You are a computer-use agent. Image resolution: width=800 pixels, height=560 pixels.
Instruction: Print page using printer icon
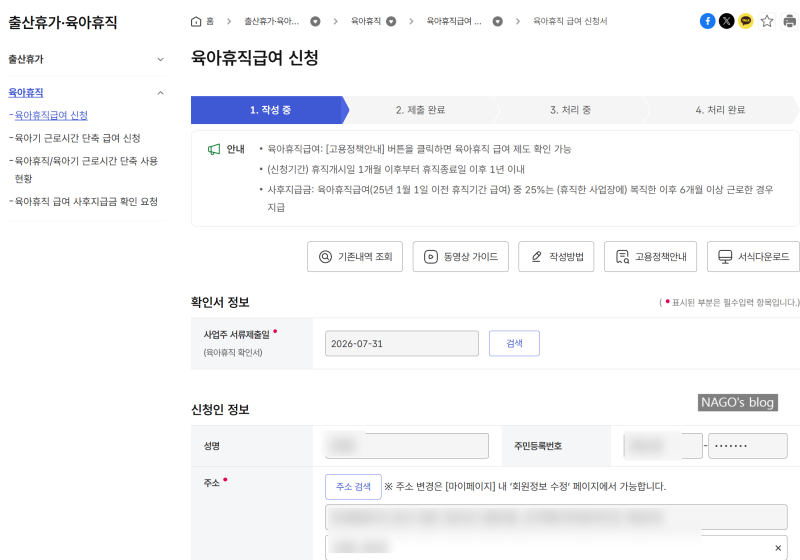coord(790,21)
